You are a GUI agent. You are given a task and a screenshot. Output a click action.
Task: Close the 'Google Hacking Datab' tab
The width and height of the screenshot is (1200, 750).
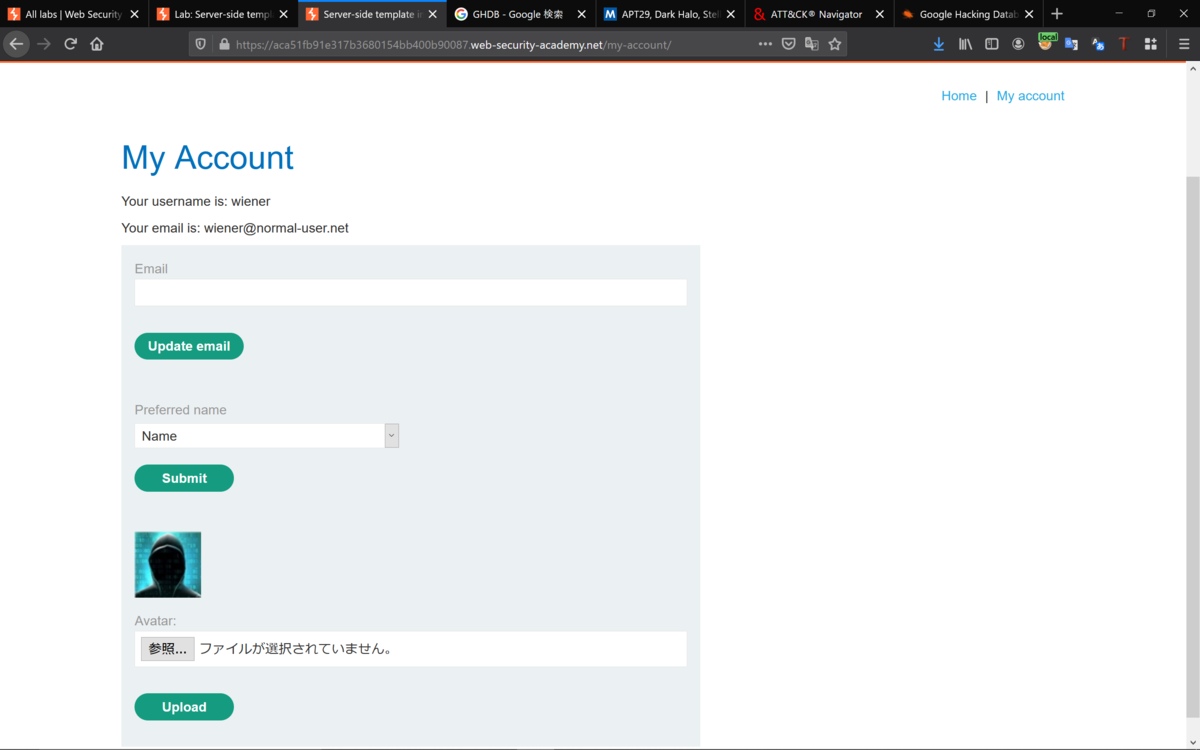(1028, 14)
